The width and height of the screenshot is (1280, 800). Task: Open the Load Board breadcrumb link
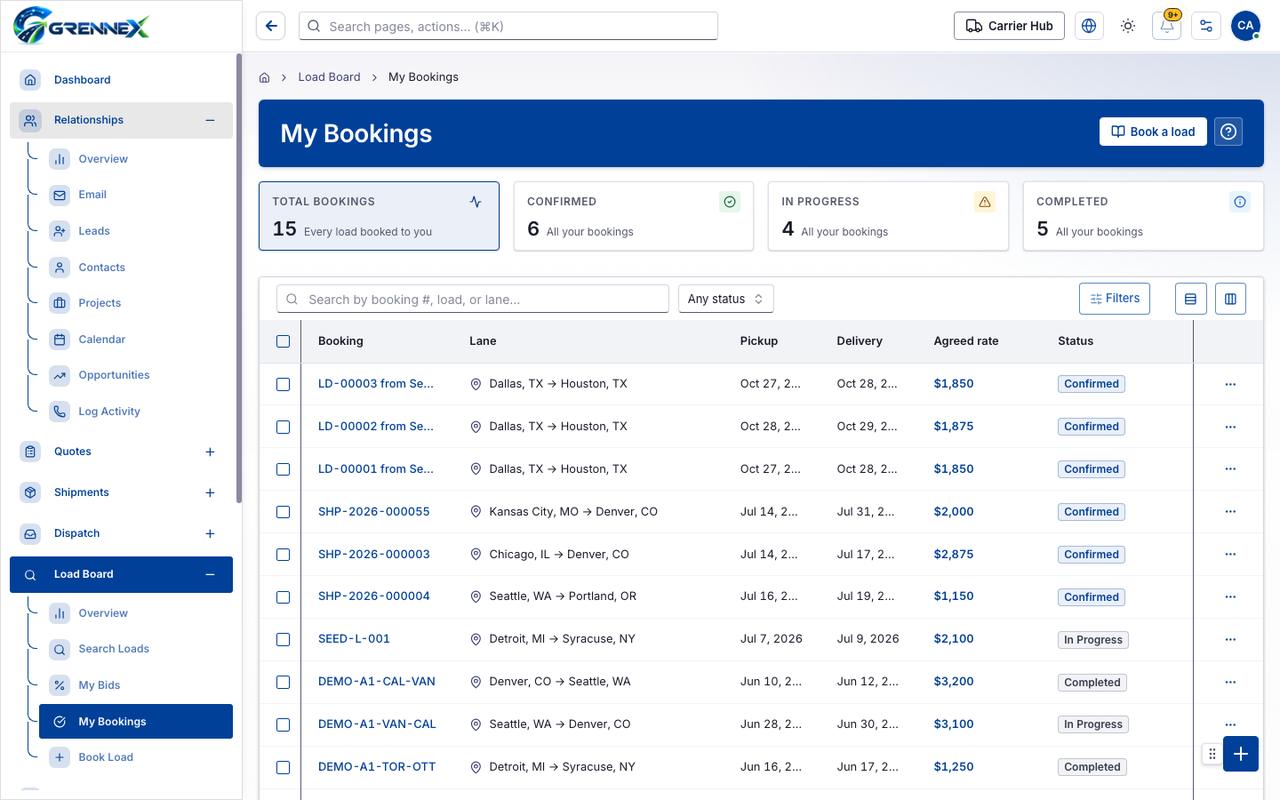[x=329, y=77]
